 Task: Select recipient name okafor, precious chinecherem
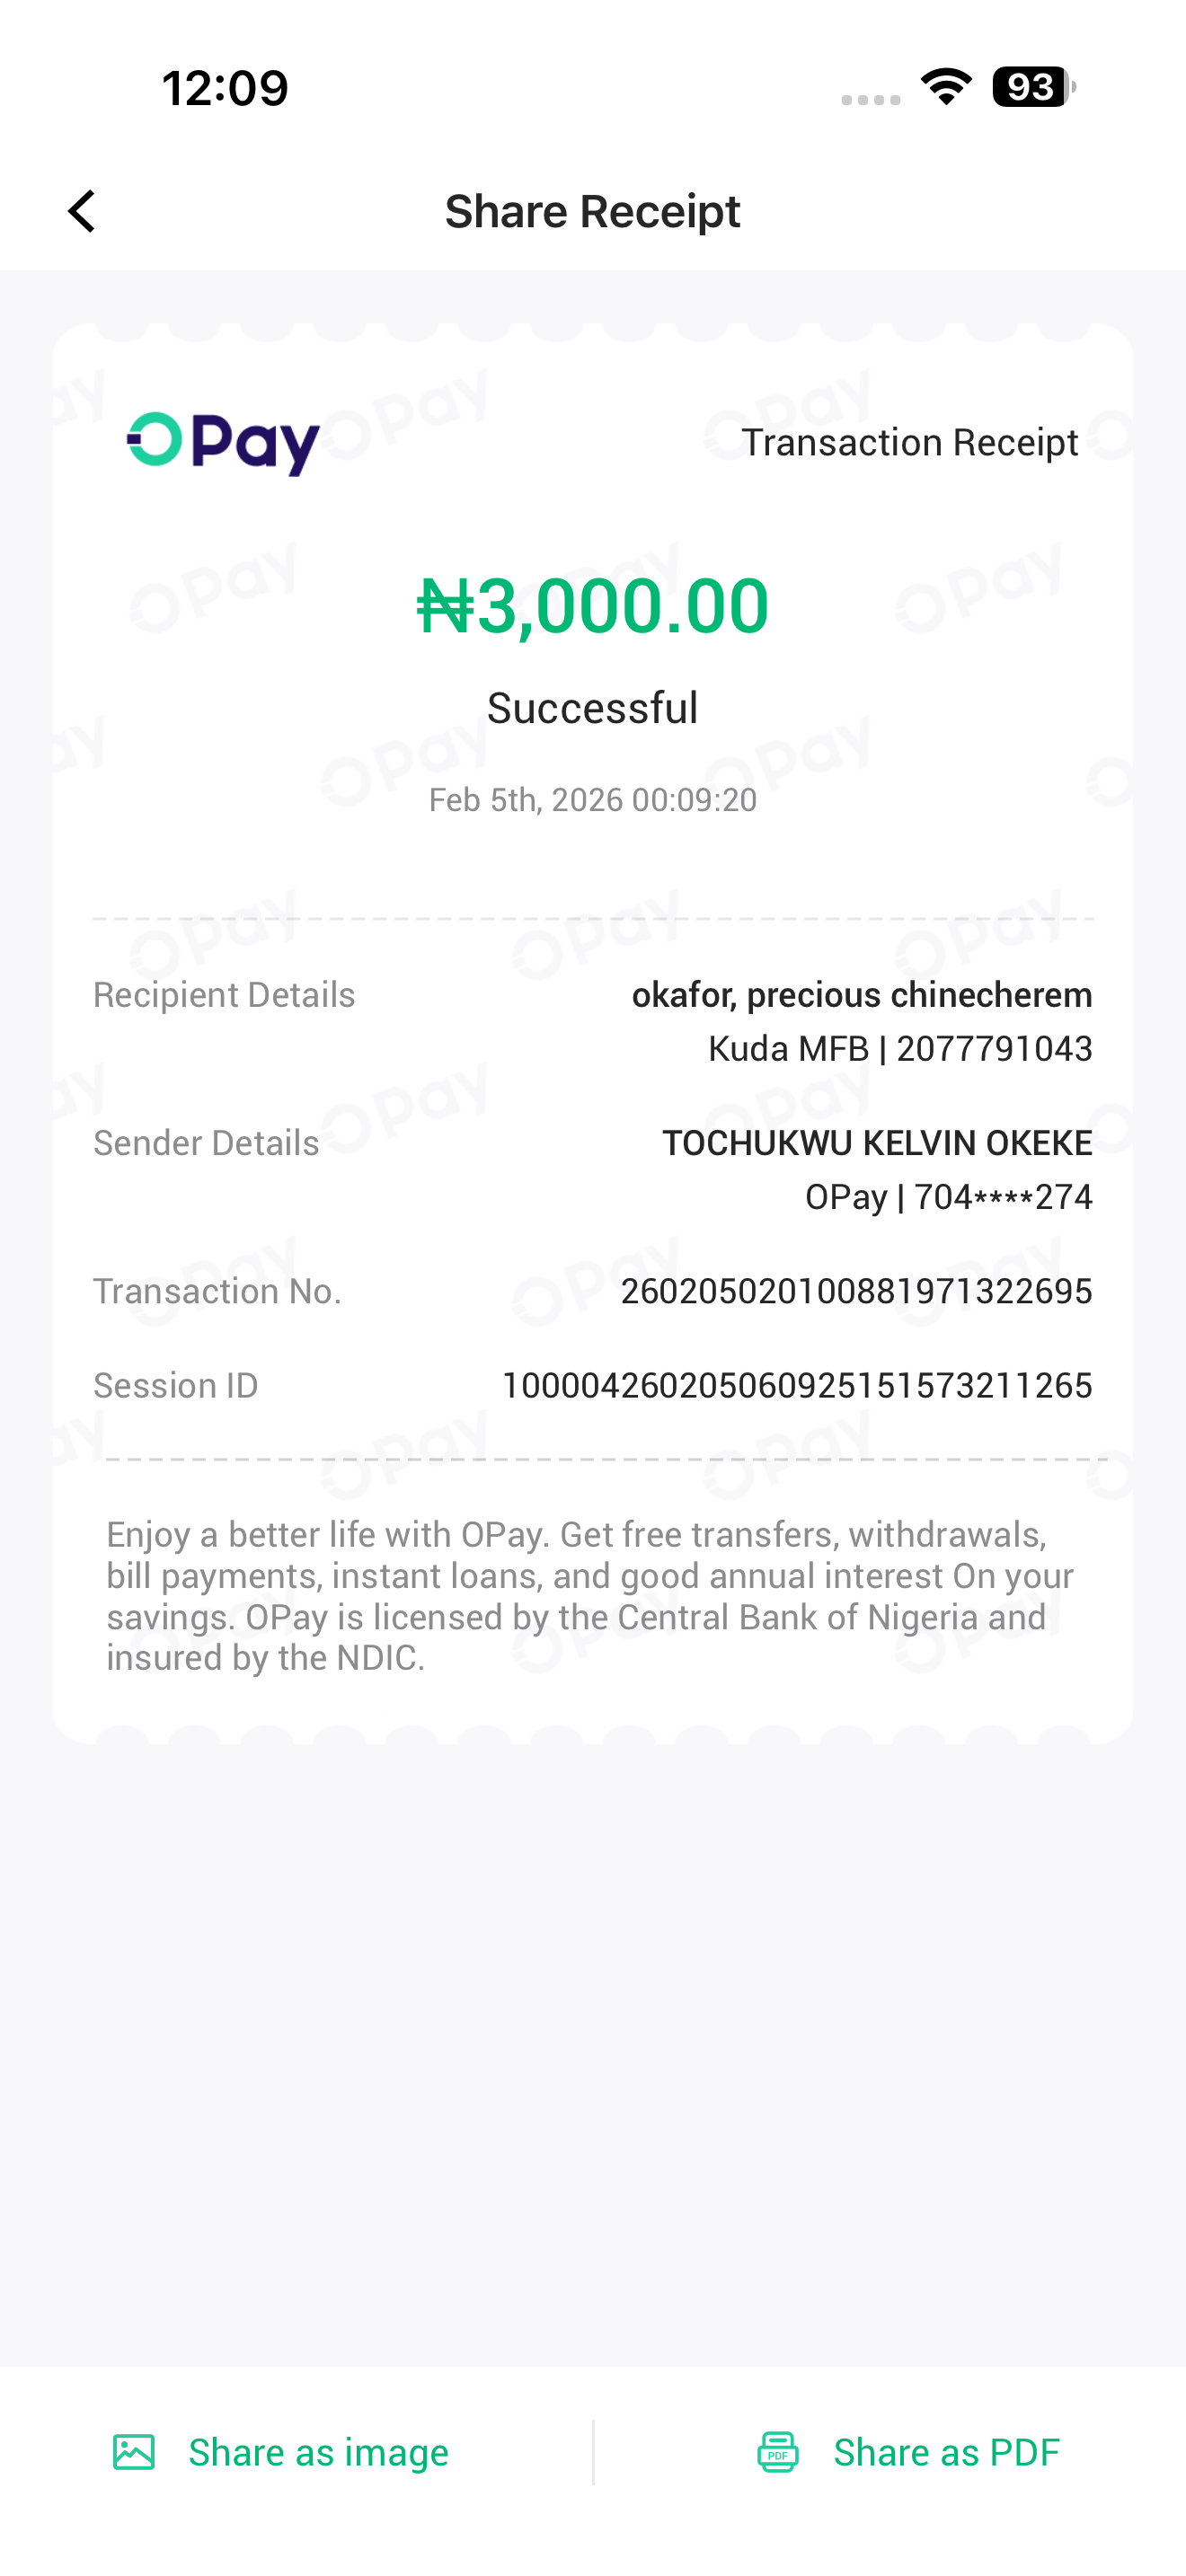(861, 995)
